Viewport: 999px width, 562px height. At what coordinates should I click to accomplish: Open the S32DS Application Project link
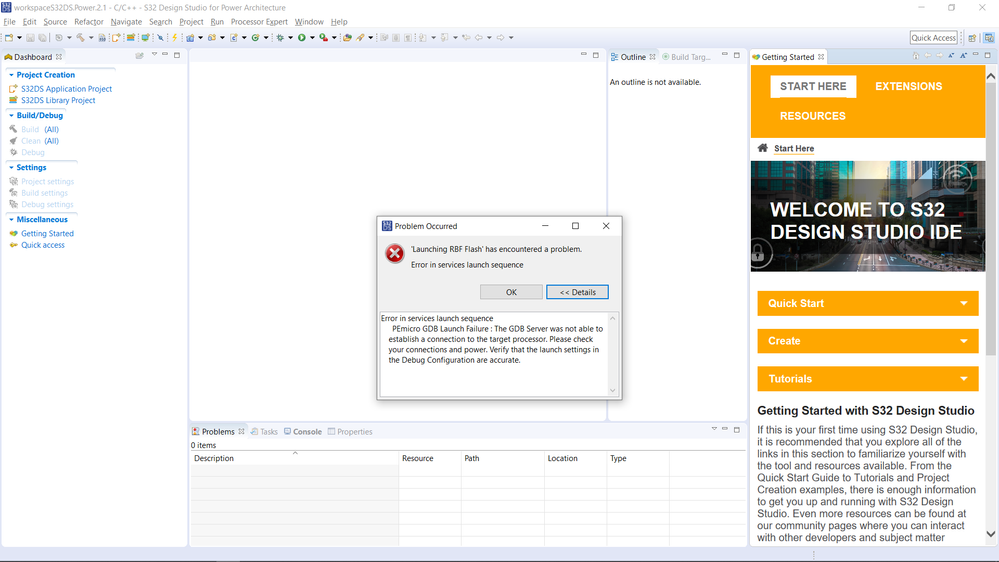[x=66, y=89]
